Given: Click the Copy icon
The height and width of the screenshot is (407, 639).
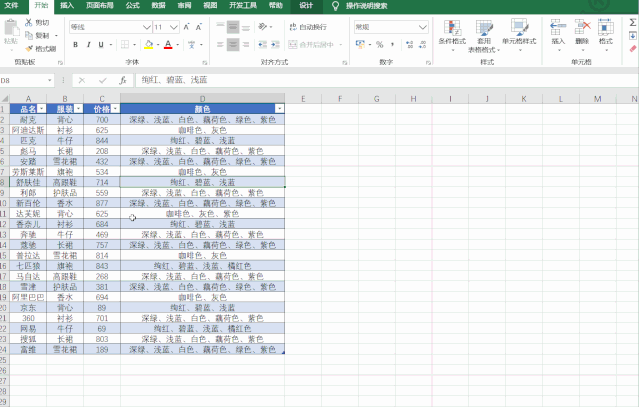Looking at the screenshot, I should pos(29,35).
